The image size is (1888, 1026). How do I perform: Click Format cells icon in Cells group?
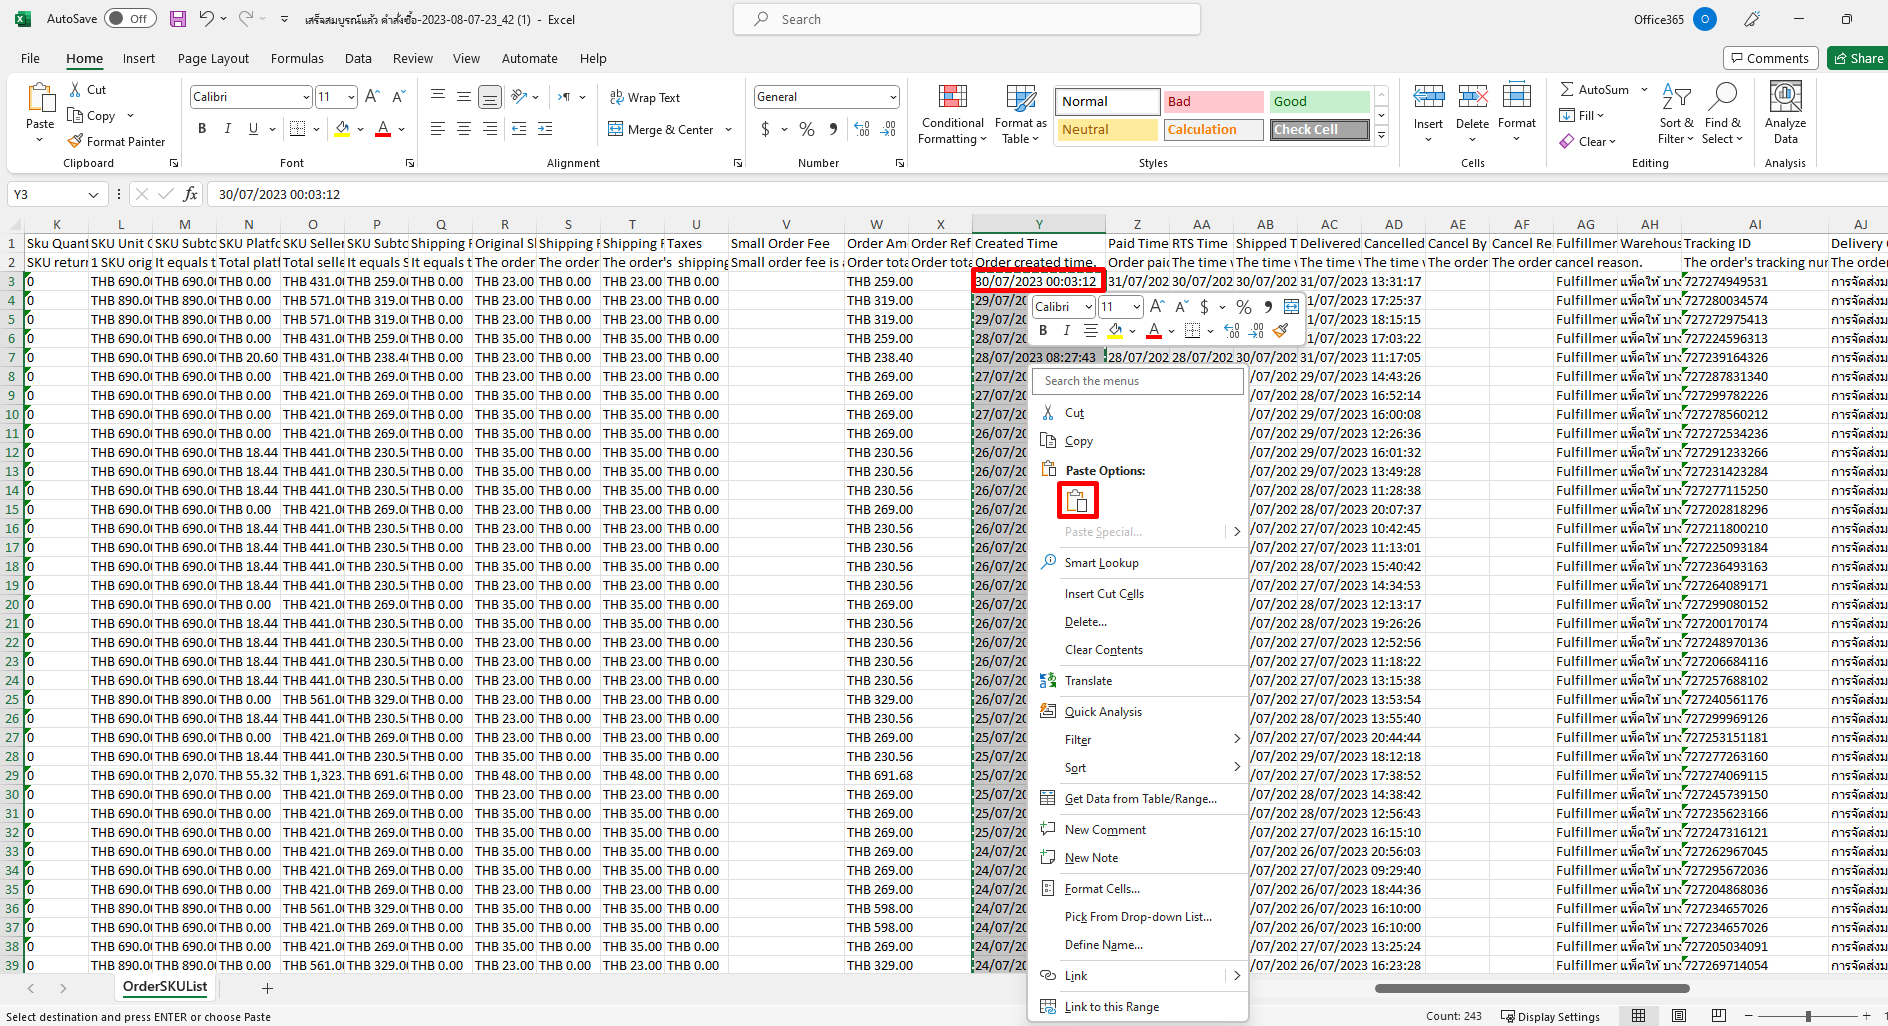pyautogui.click(x=1516, y=97)
